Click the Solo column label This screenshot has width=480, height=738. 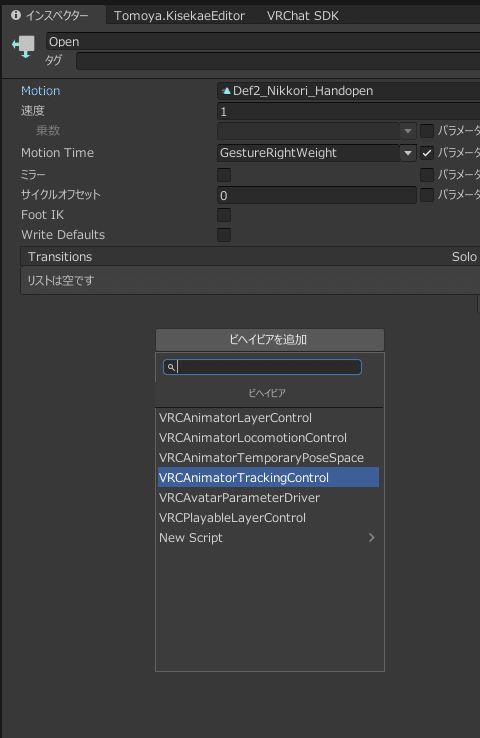(464, 257)
